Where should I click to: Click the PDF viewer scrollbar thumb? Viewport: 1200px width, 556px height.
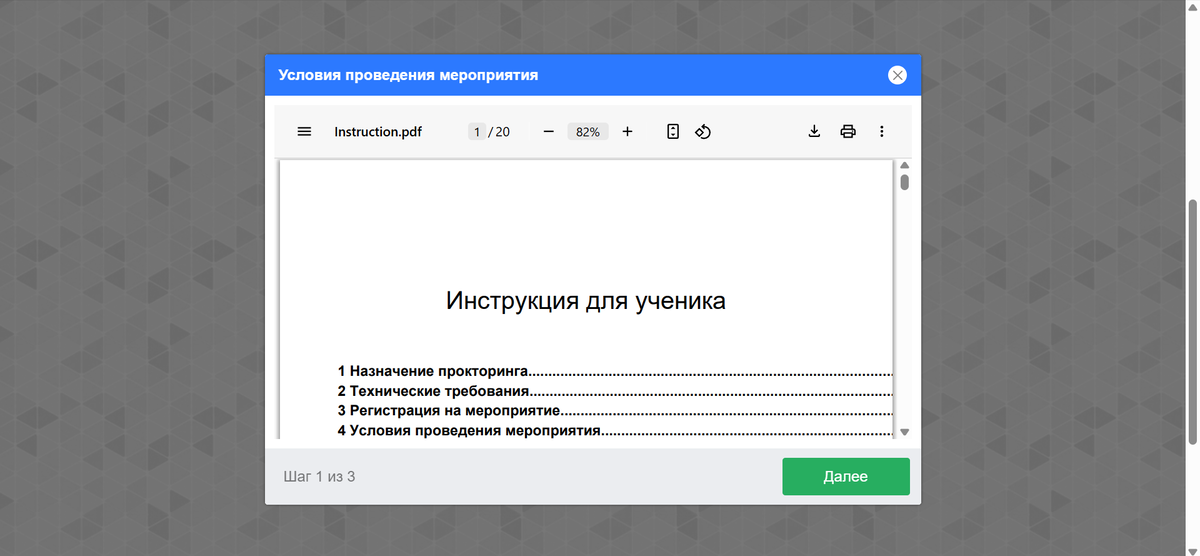(905, 182)
